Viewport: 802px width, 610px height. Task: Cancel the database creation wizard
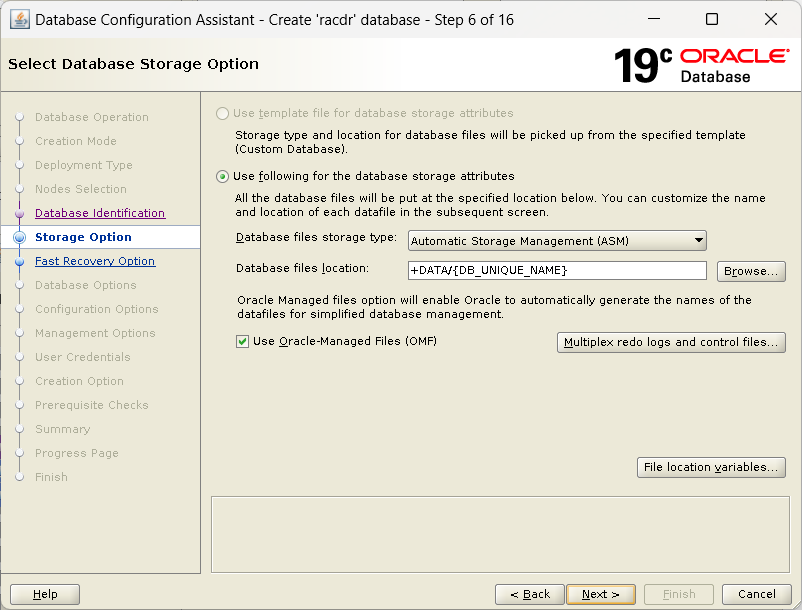click(x=756, y=594)
